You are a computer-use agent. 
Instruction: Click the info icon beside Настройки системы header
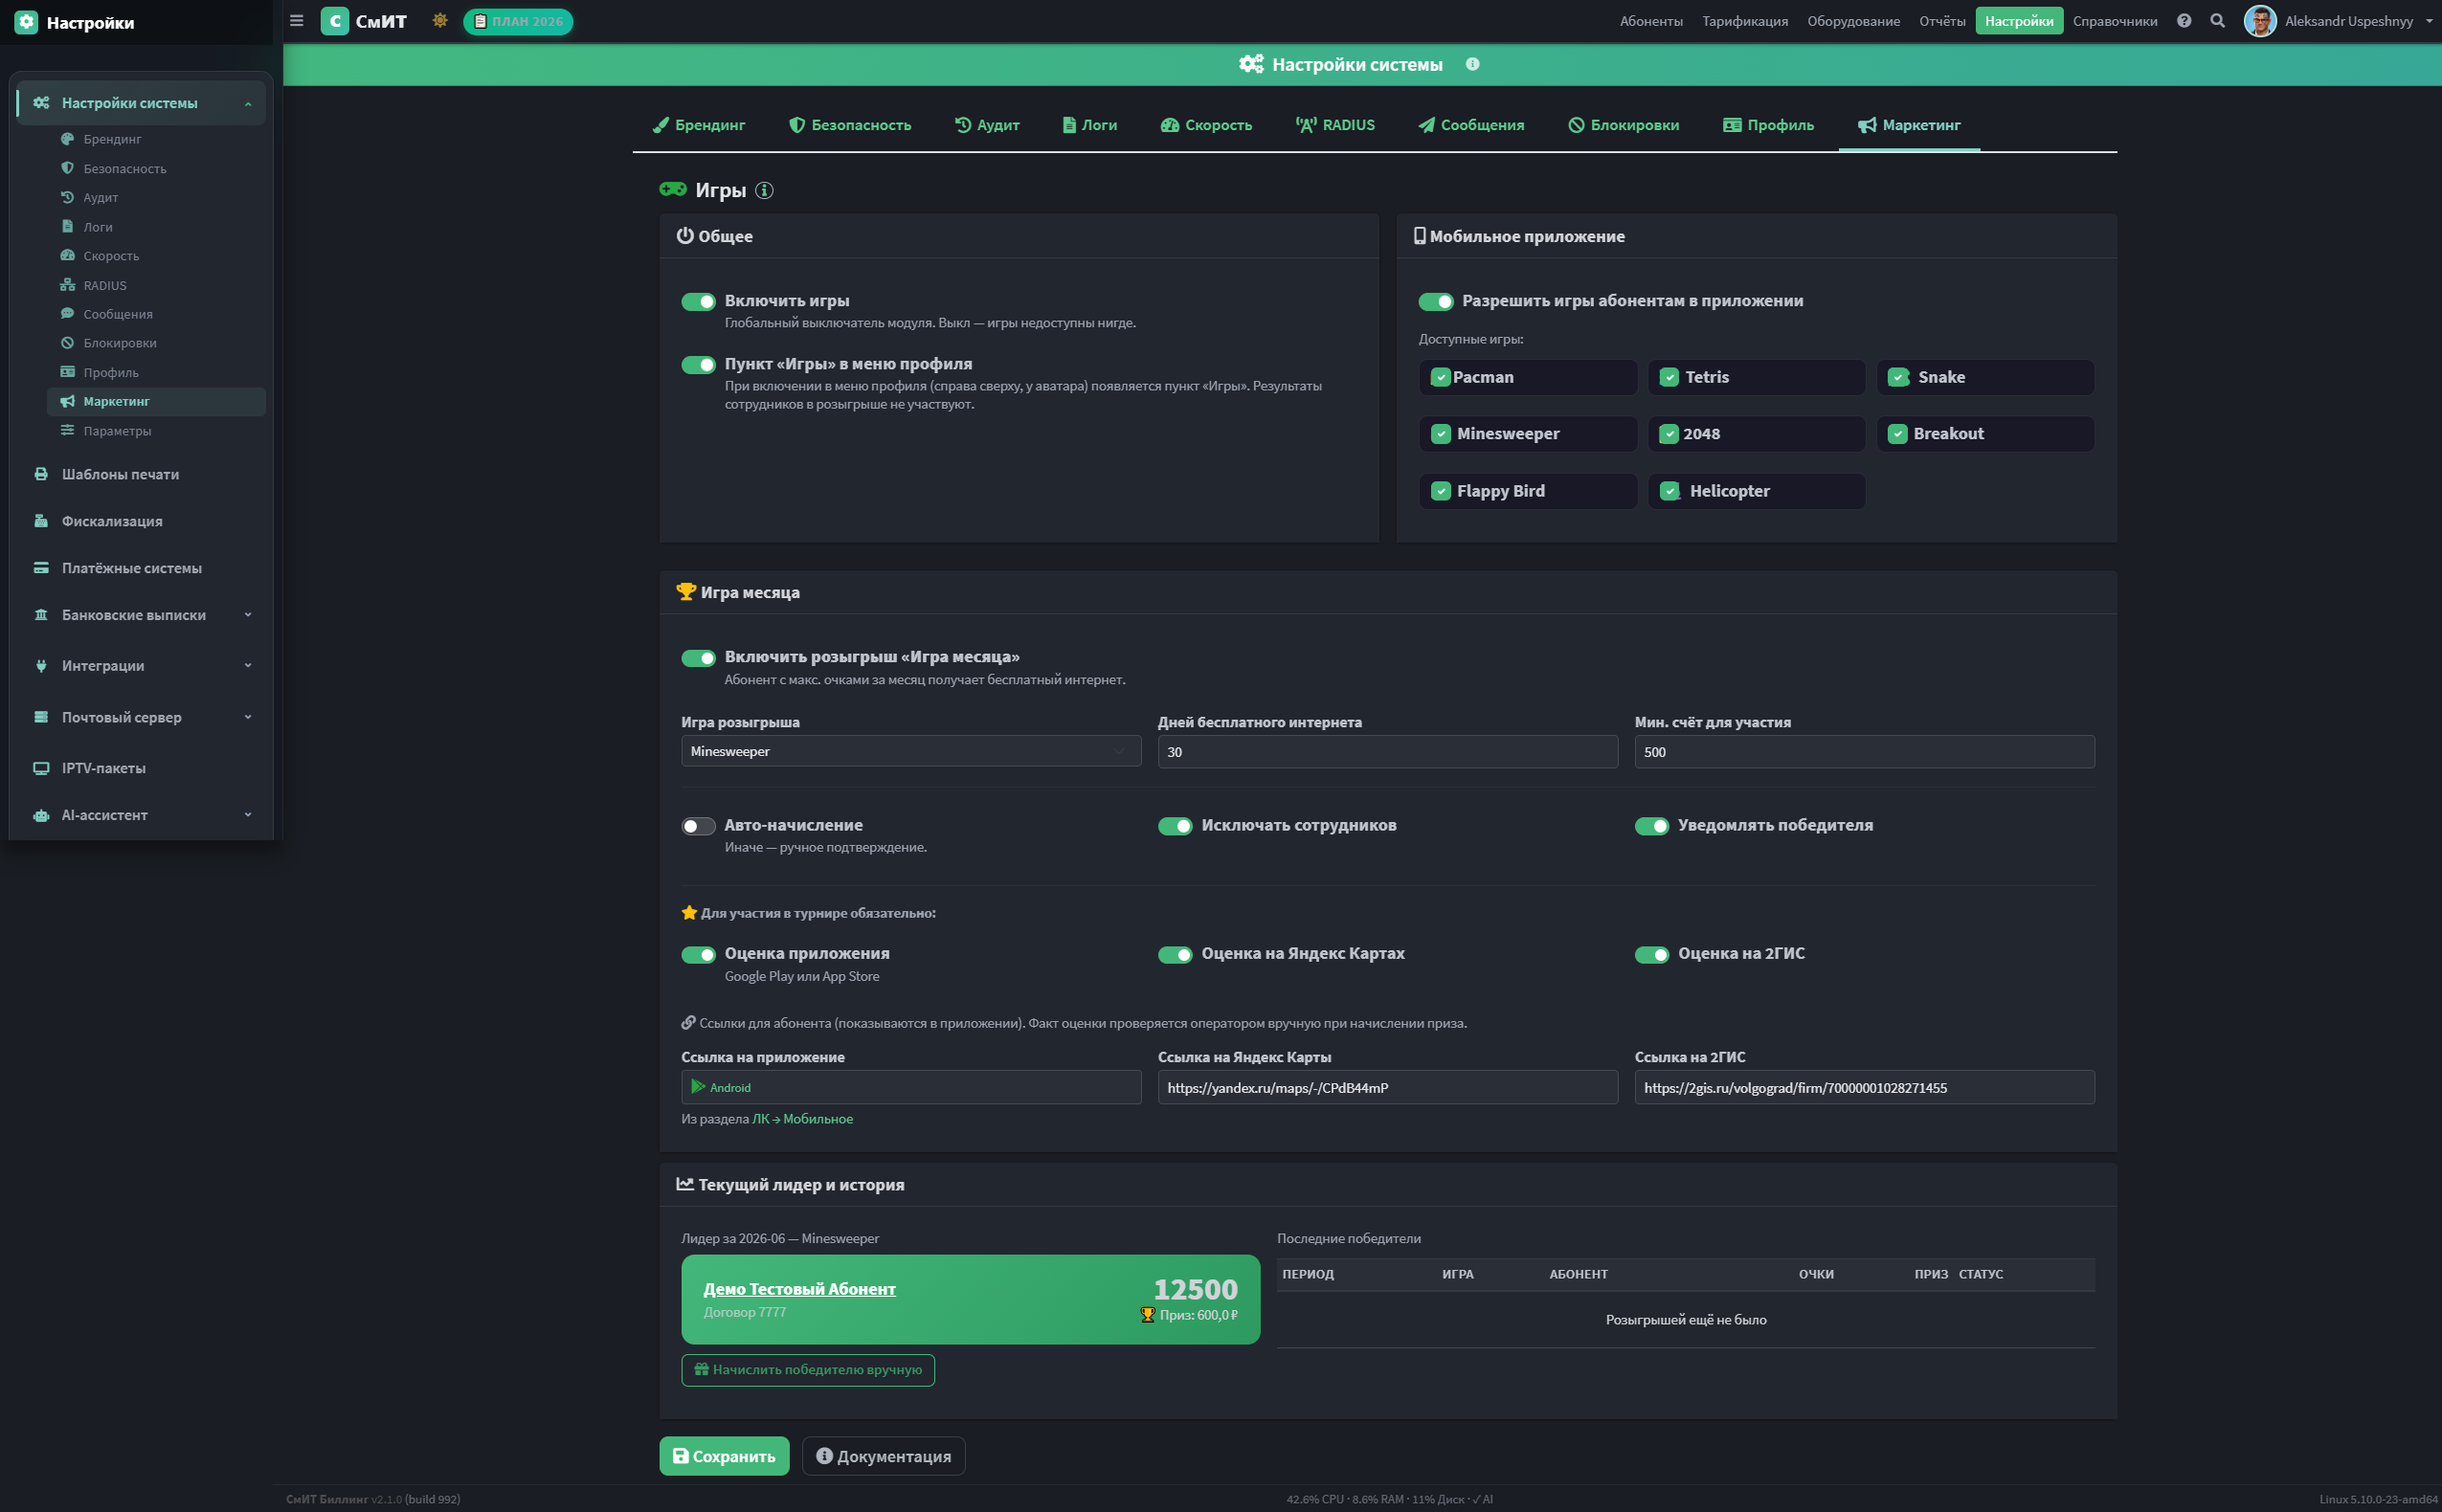coord(1473,64)
